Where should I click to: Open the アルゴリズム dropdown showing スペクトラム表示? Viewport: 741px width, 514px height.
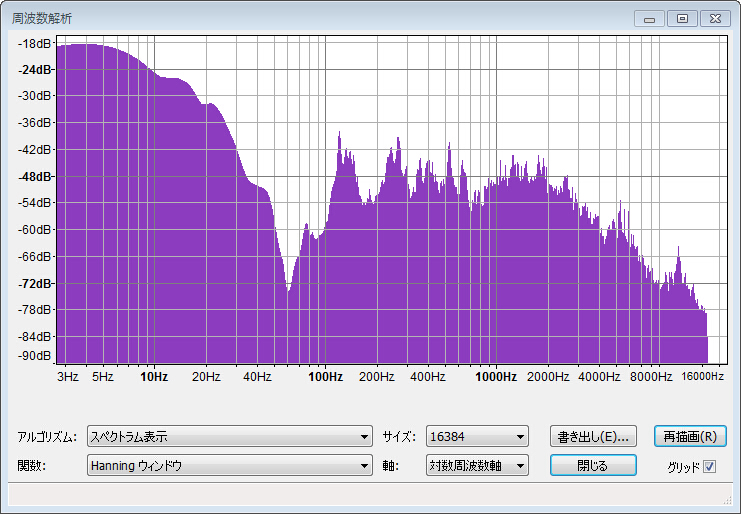[229, 437]
